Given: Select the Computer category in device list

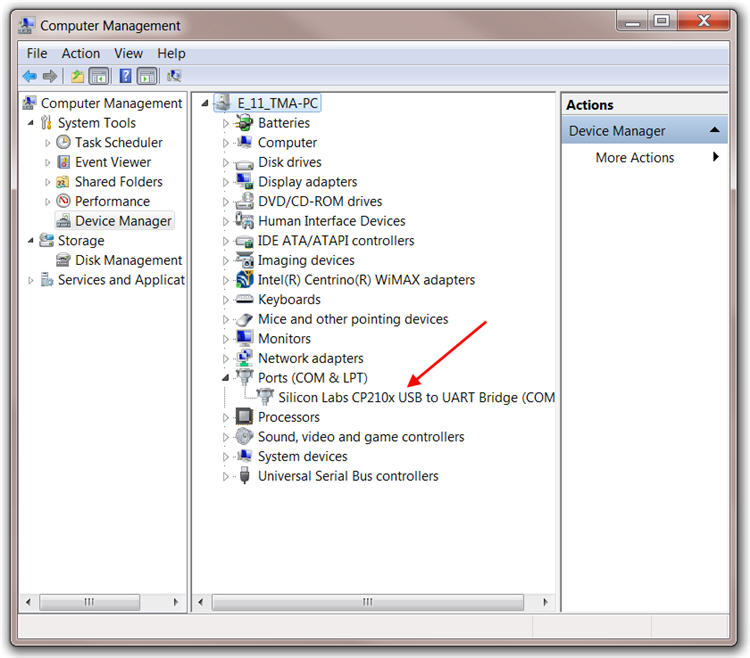Looking at the screenshot, I should [x=287, y=143].
